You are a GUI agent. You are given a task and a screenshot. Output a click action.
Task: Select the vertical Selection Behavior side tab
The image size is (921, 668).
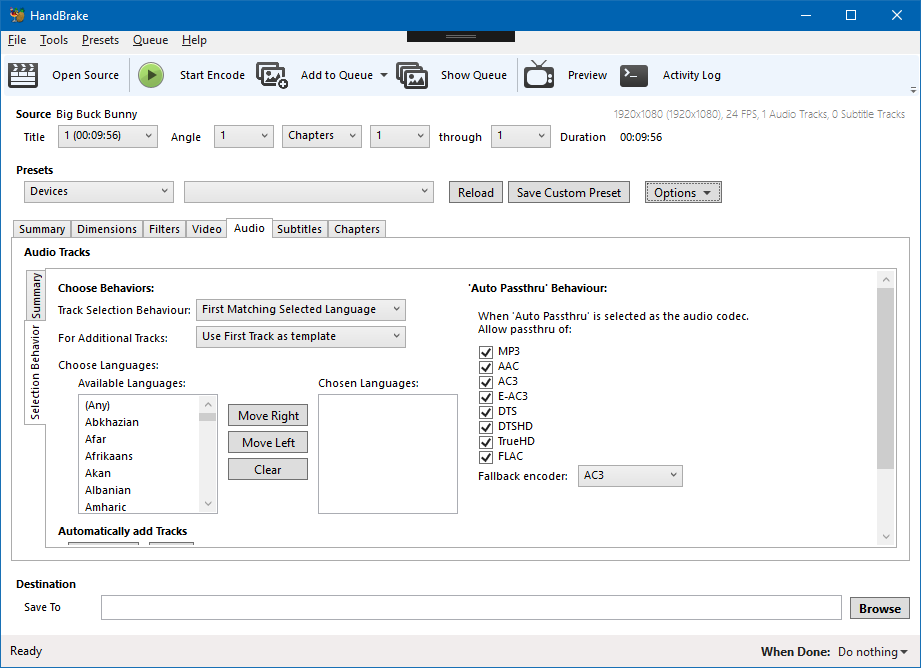click(x=35, y=372)
